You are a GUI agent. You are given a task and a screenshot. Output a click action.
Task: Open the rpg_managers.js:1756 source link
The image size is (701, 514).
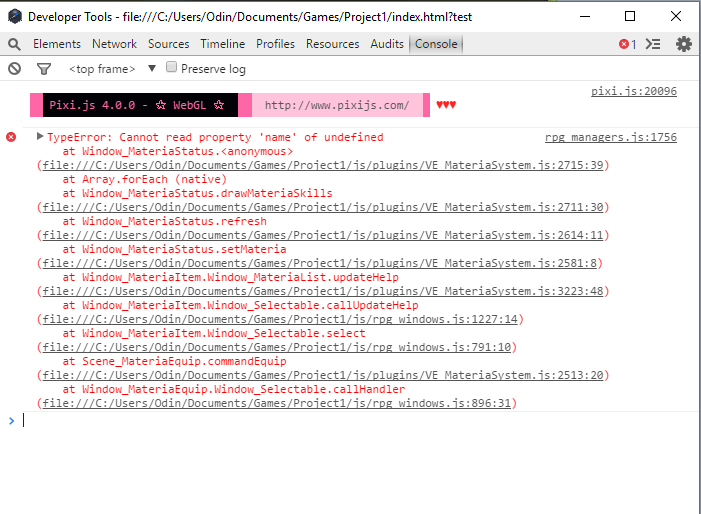click(611, 137)
